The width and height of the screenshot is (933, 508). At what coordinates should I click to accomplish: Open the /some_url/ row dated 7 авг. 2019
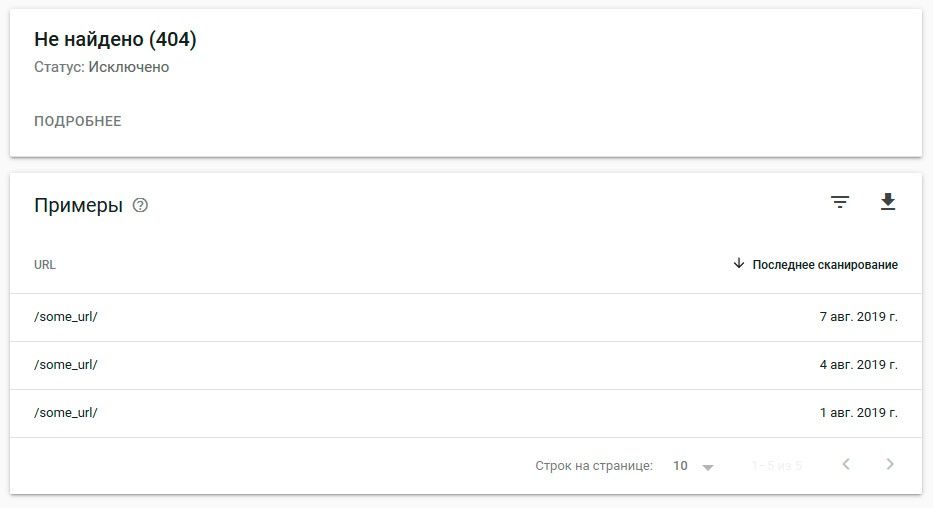pyautogui.click(x=466, y=317)
